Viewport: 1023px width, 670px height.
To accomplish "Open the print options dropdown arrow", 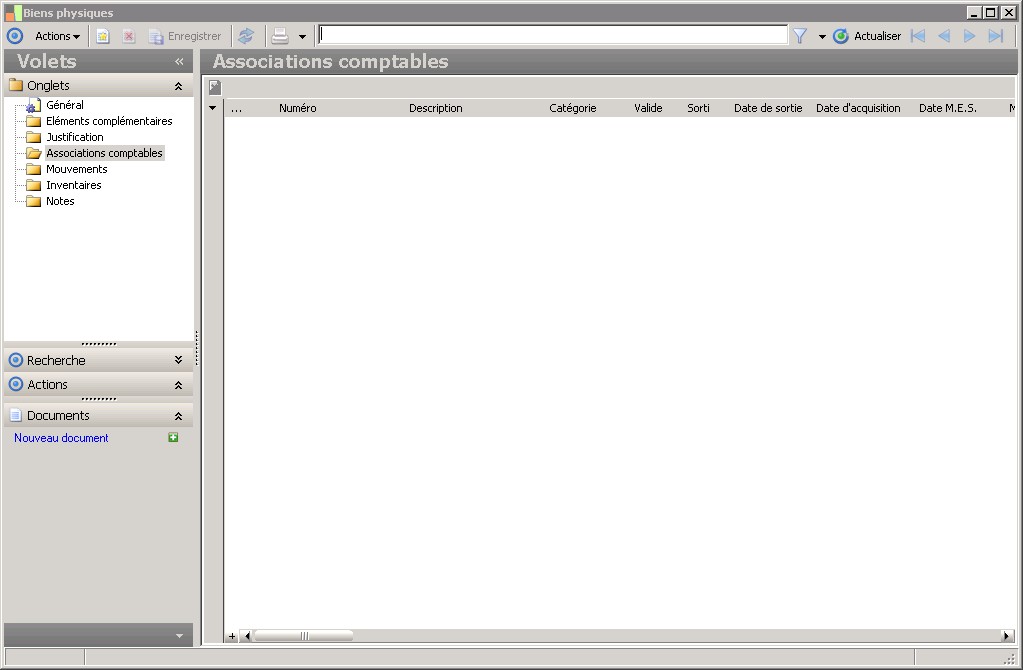I will pos(302,37).
